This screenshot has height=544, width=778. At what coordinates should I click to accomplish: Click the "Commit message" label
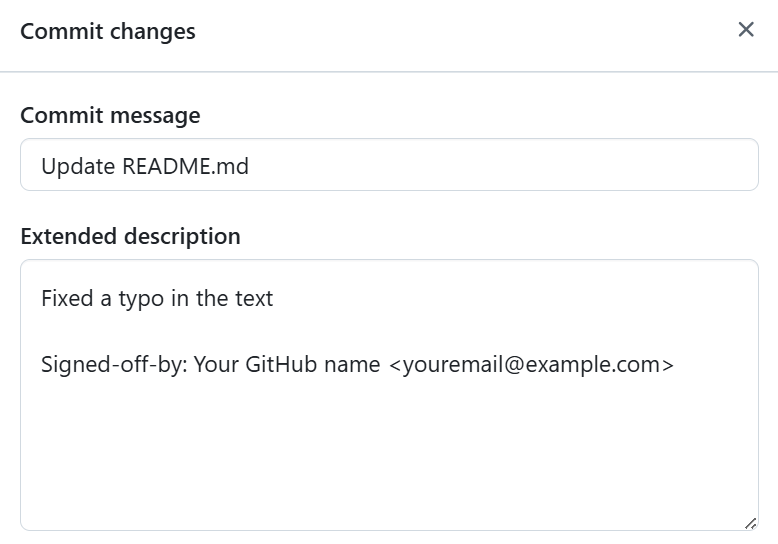[110, 116]
